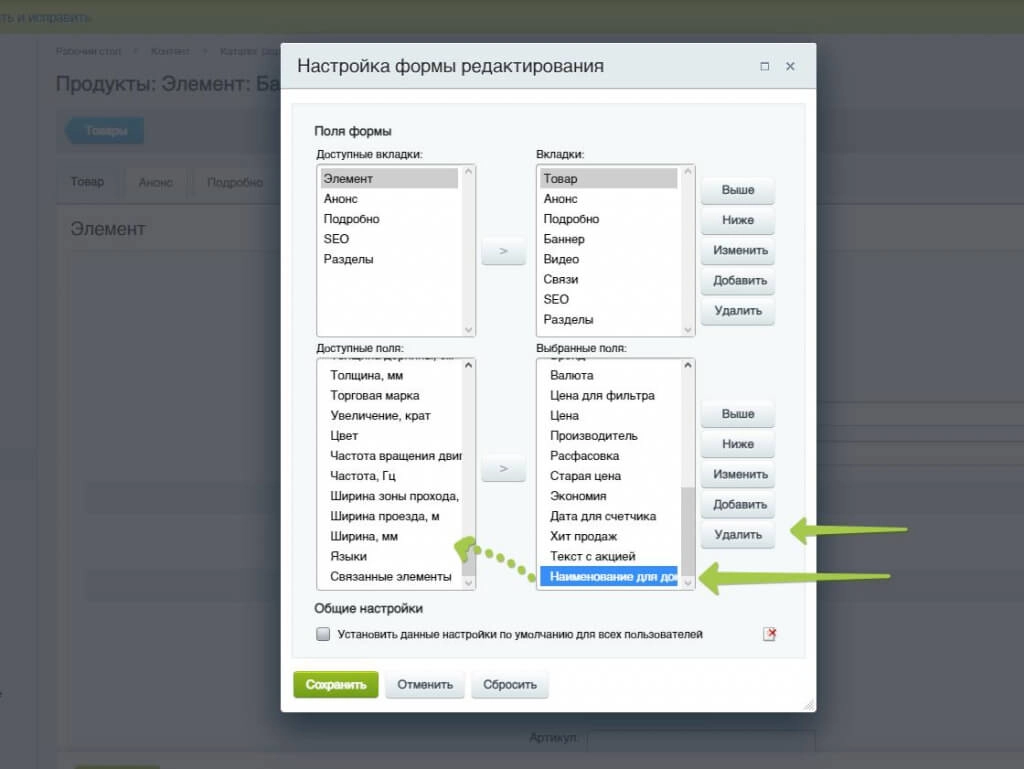Close the form settings dialog
The image size is (1024, 769).
coord(790,67)
